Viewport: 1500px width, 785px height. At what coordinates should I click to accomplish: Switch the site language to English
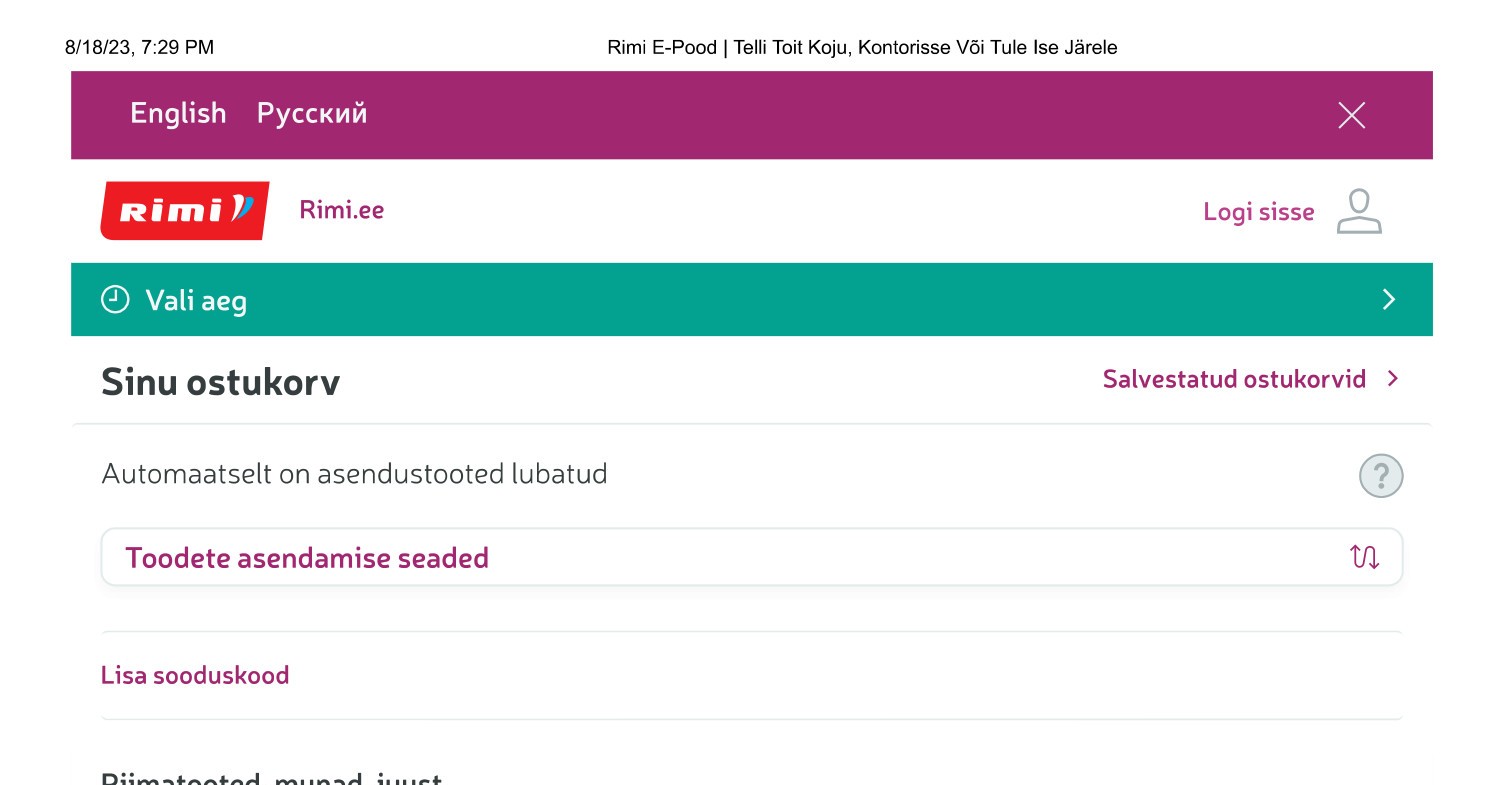[178, 113]
